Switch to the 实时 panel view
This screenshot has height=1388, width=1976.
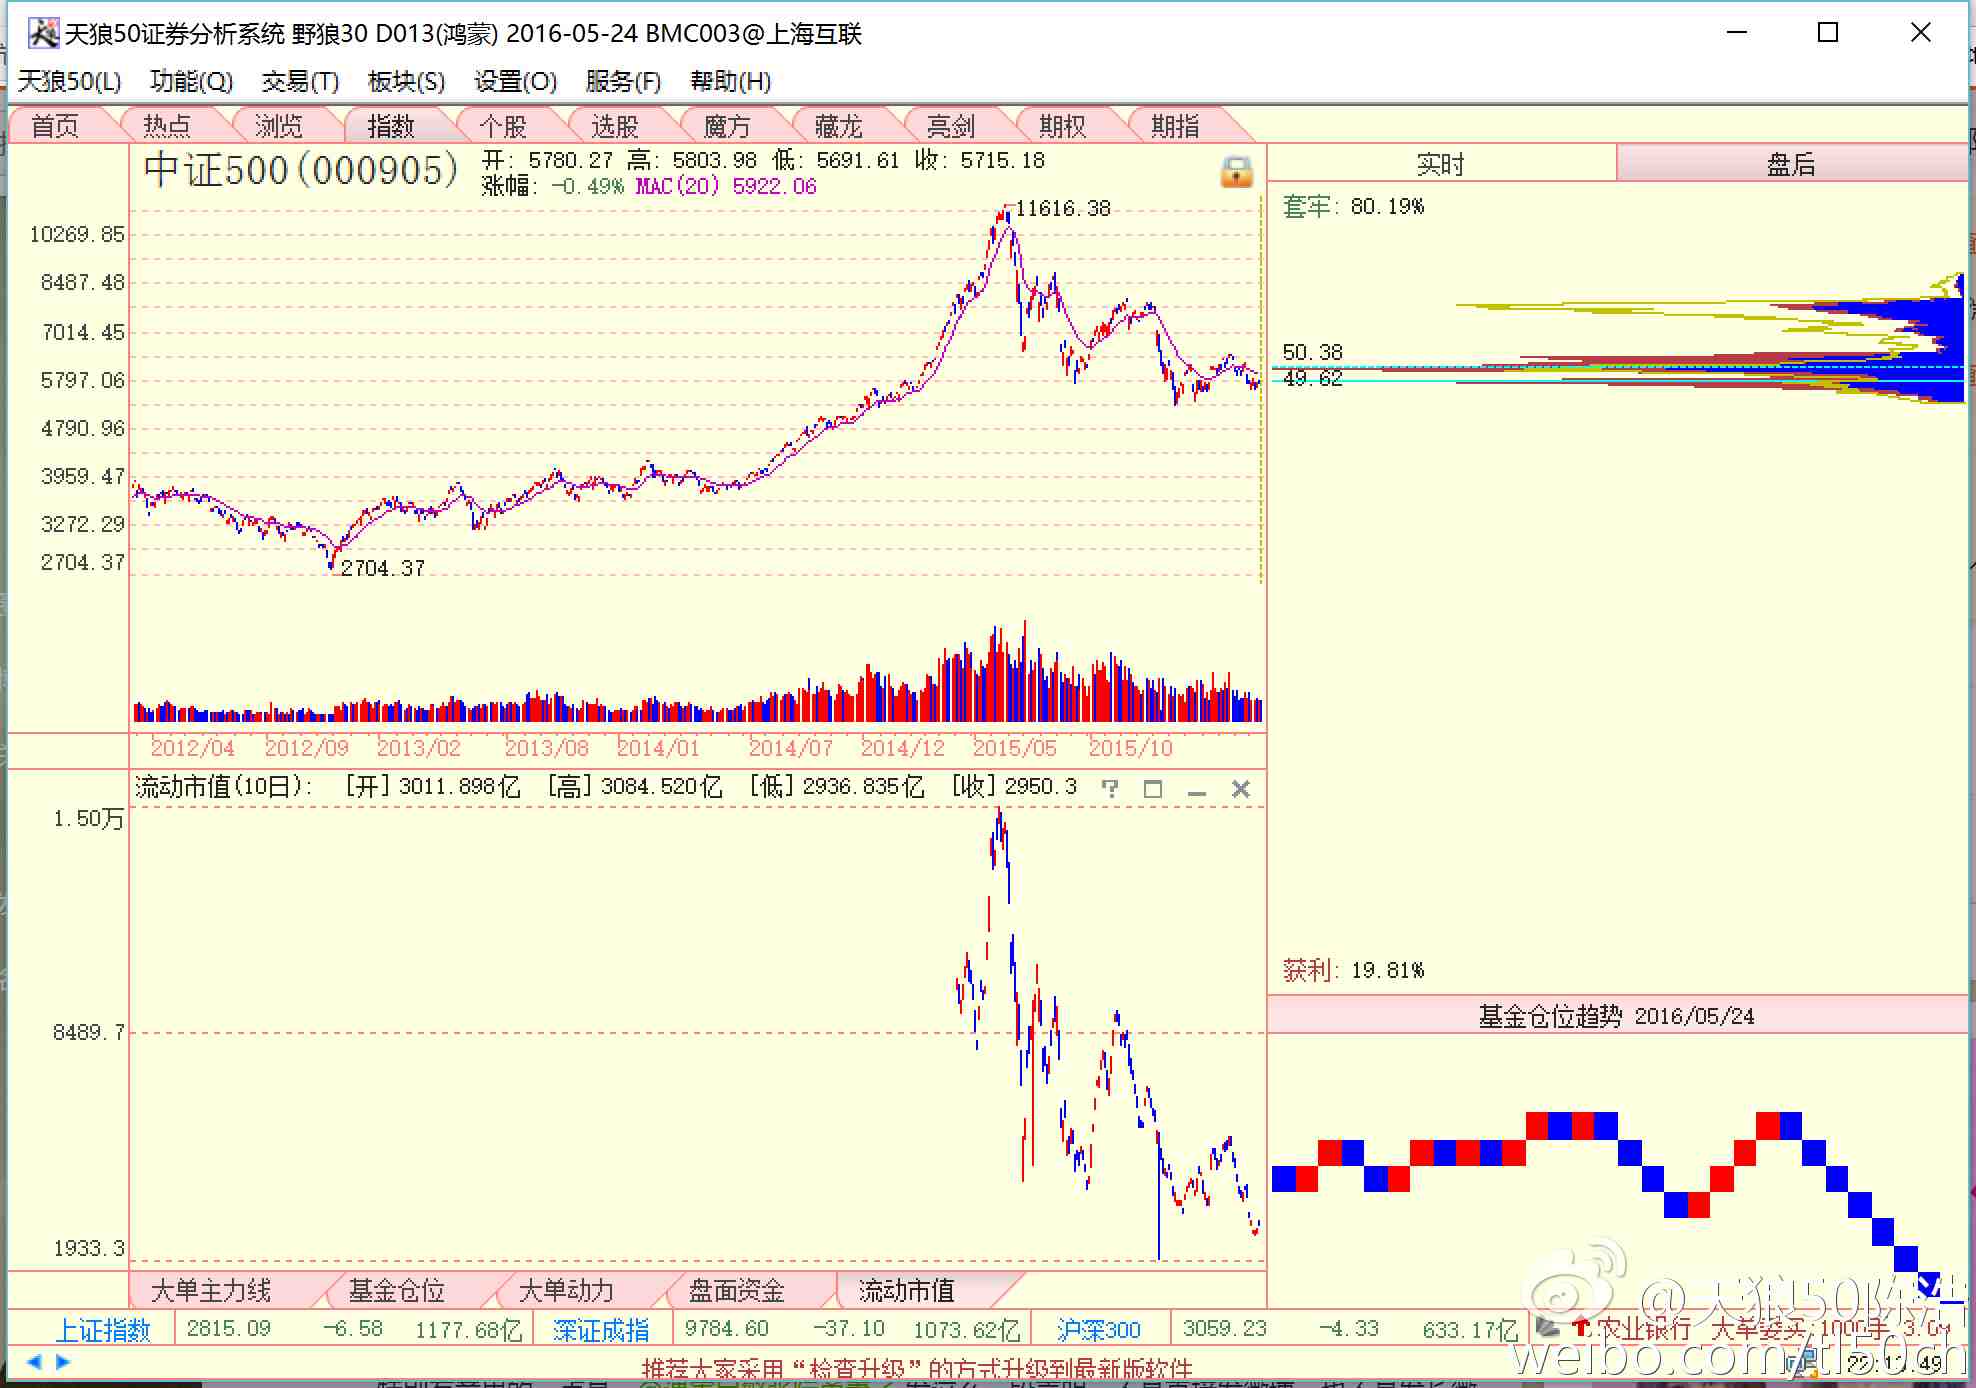[x=1440, y=164]
